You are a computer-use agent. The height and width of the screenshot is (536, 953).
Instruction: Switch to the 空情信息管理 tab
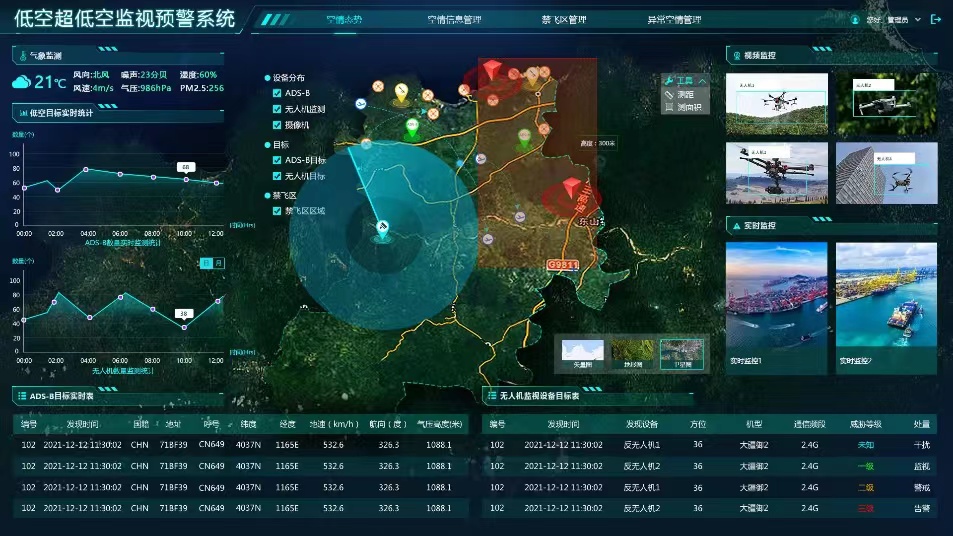(453, 19)
